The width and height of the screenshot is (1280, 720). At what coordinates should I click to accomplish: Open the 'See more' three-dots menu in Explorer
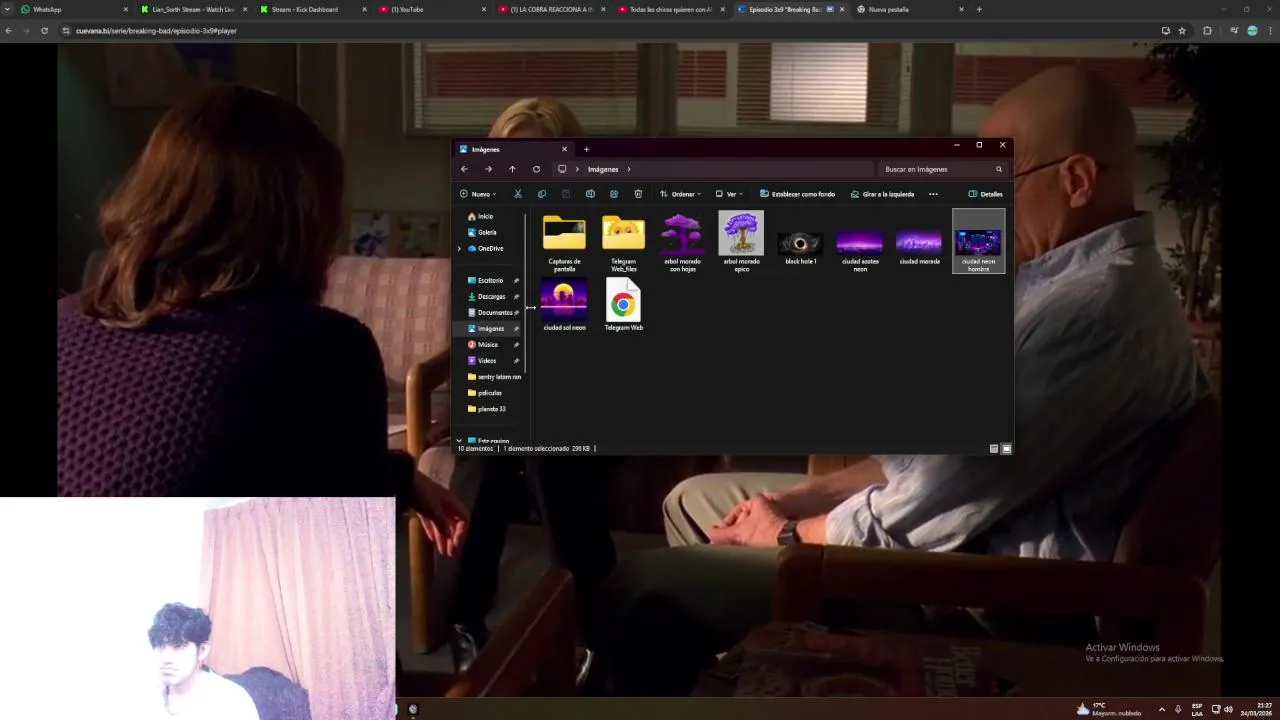tap(933, 194)
